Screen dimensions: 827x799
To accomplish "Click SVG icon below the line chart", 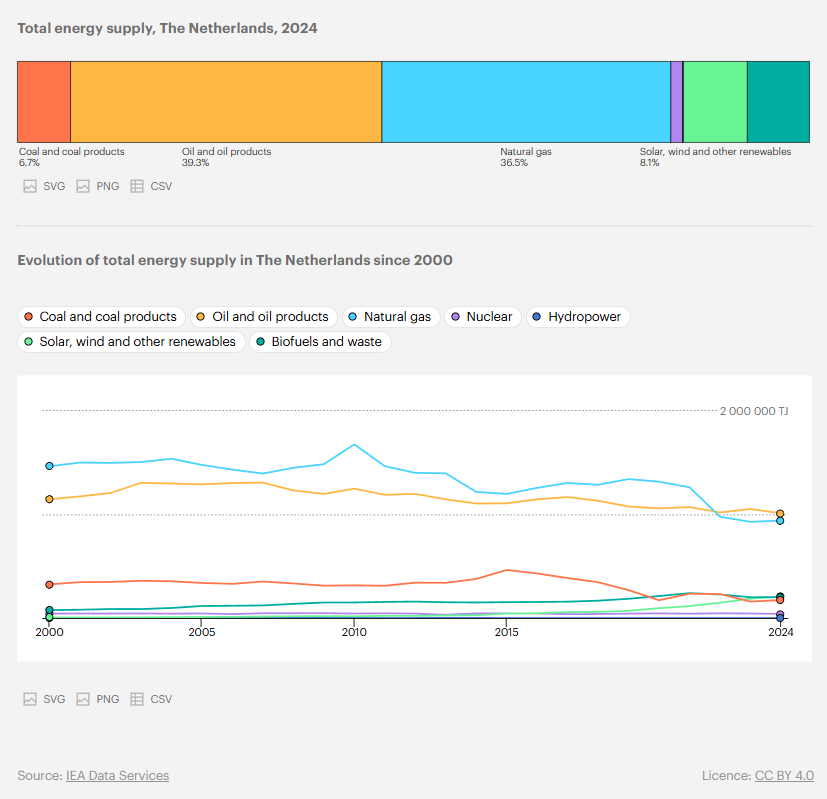I will [x=30, y=699].
